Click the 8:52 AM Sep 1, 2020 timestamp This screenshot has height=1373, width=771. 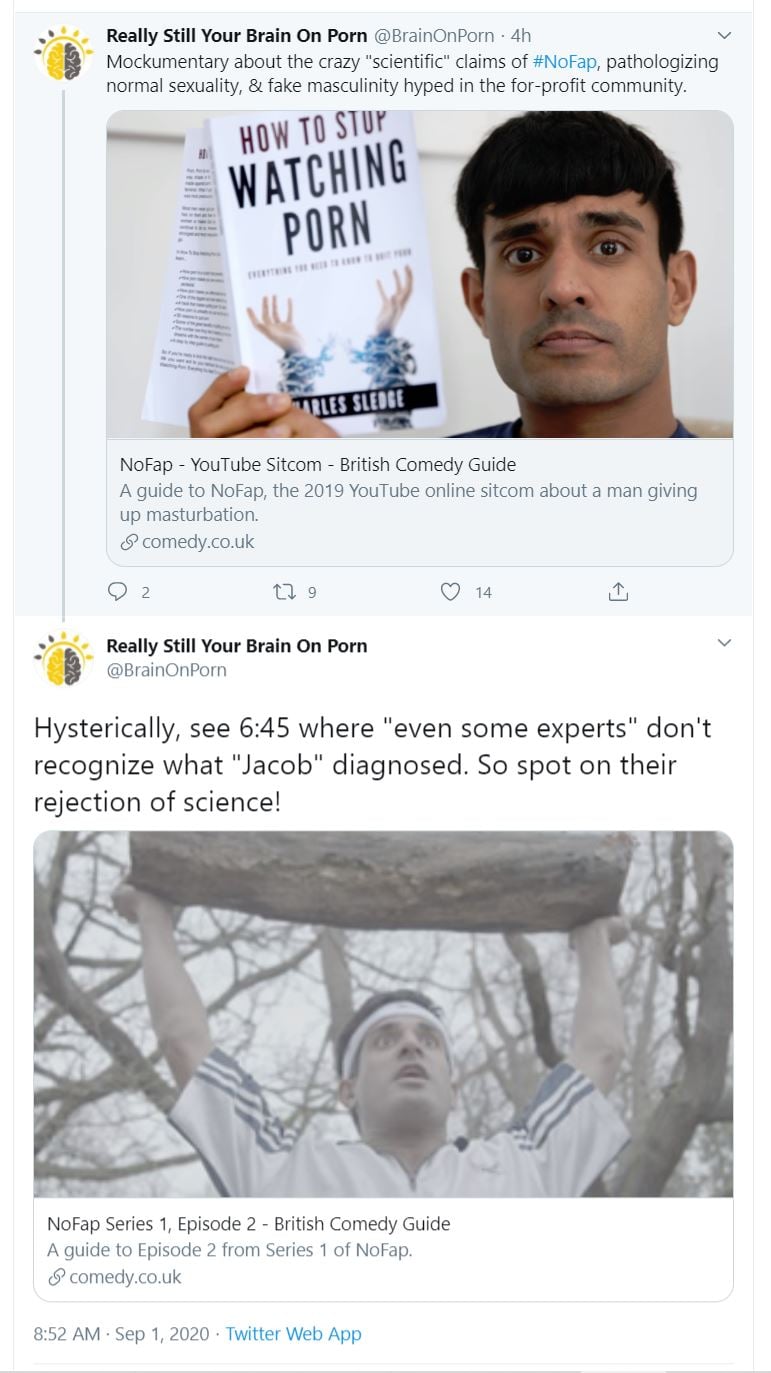coord(121,1334)
